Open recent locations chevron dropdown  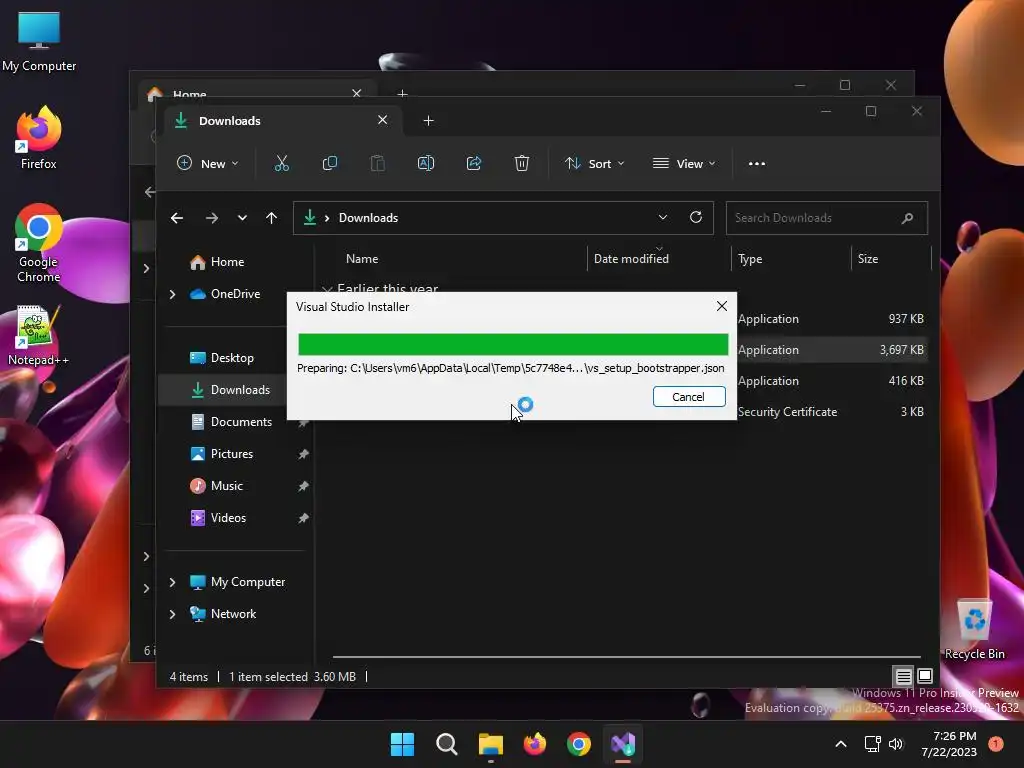coord(242,218)
